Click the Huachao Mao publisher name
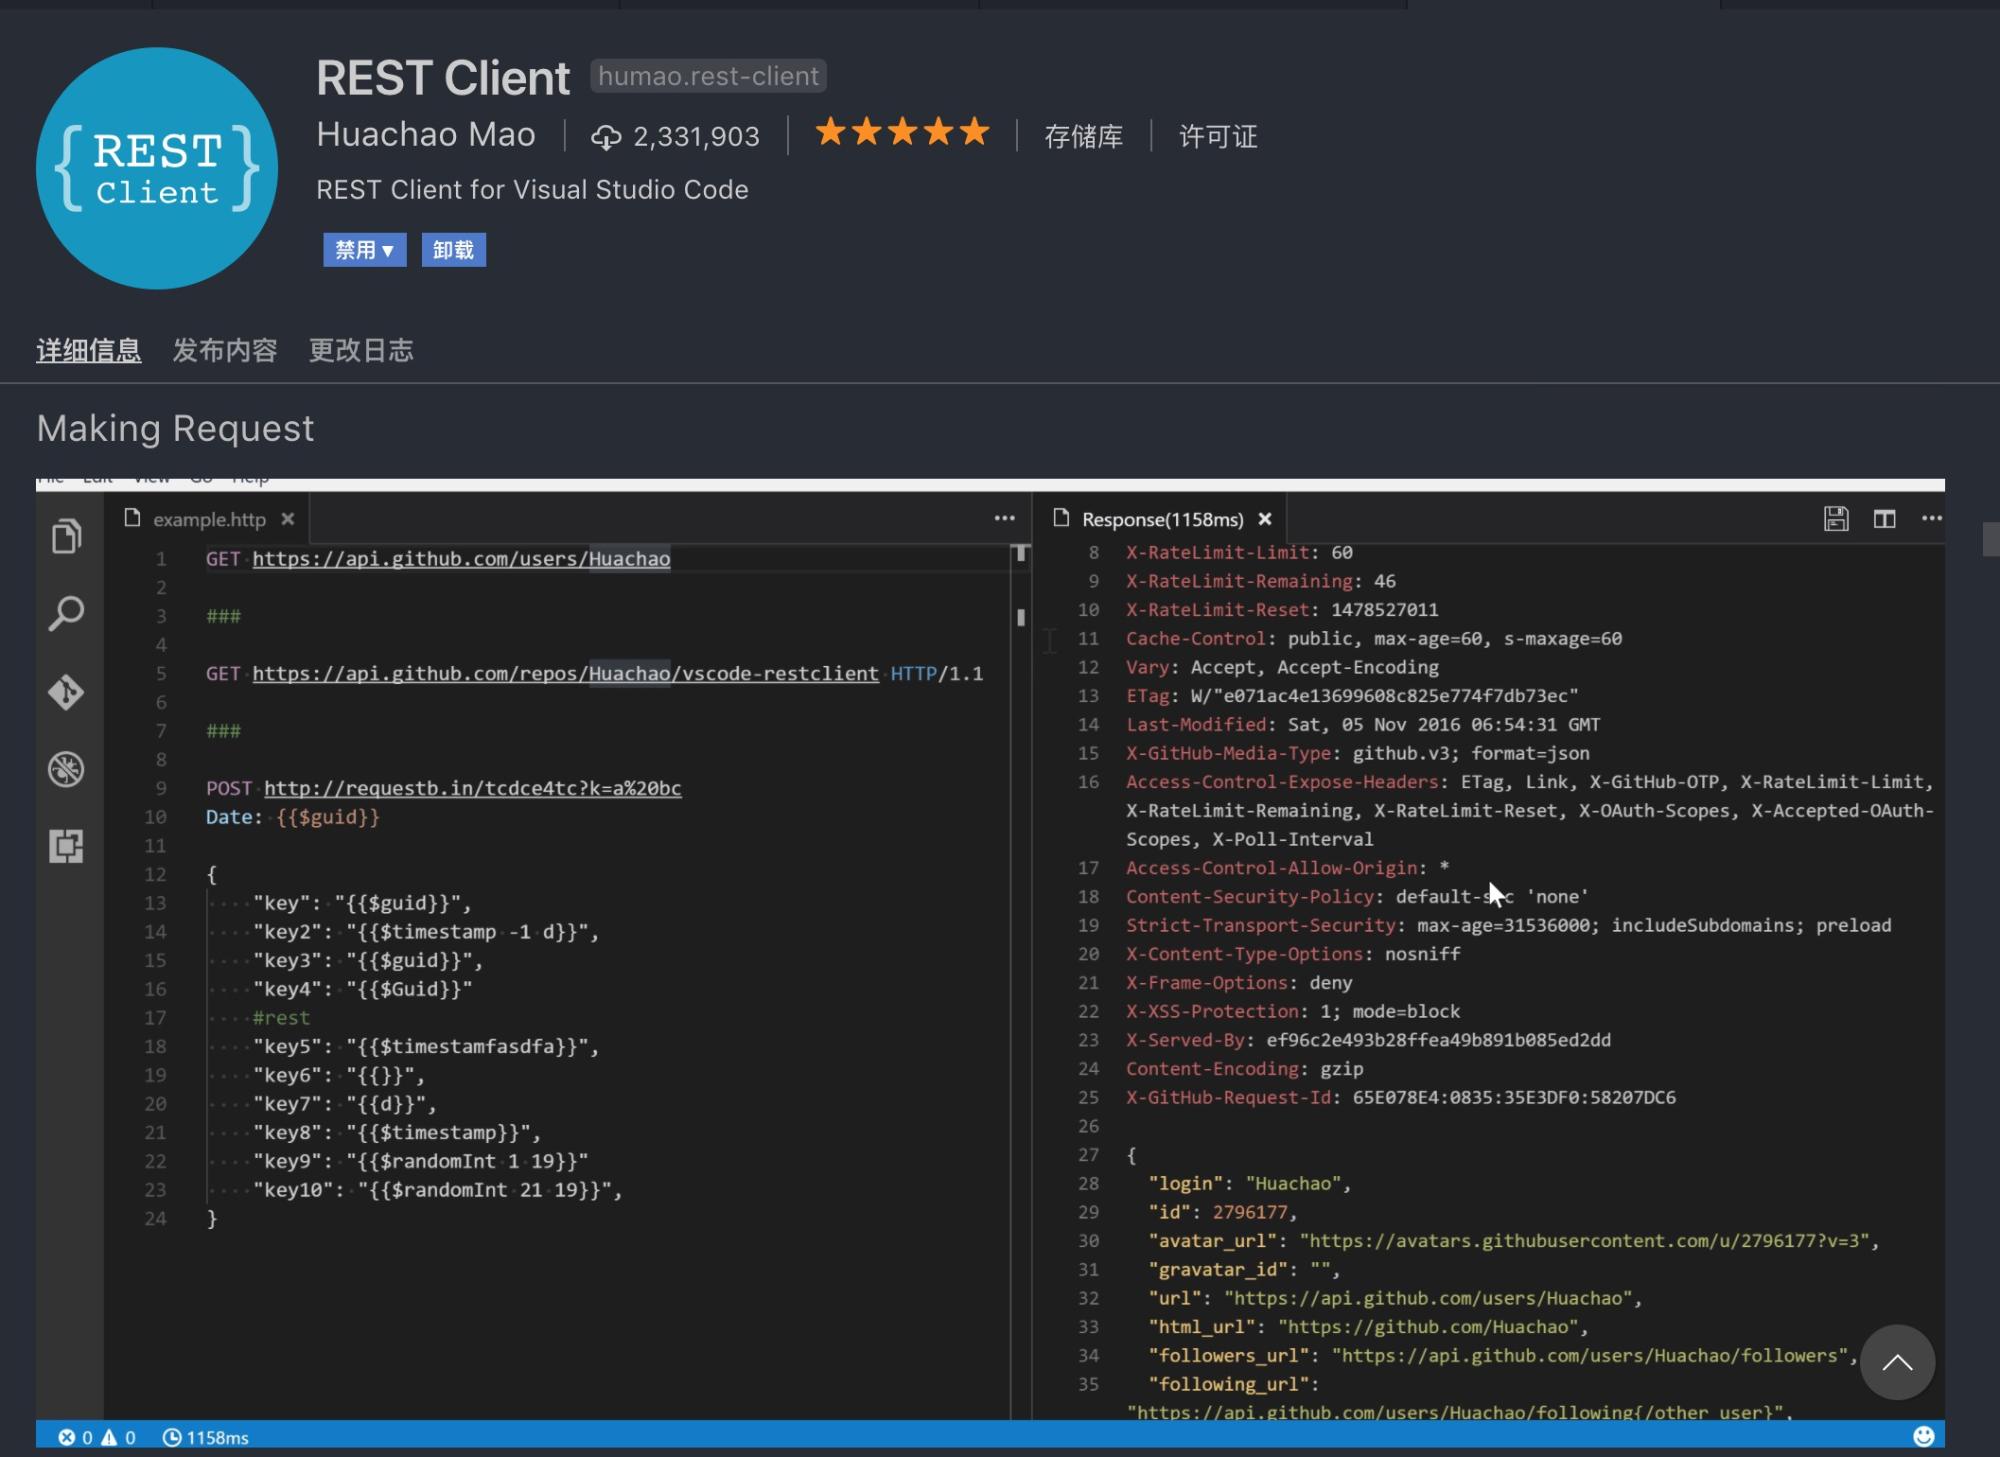Screen dimensions: 2000x1457 [x=426, y=134]
